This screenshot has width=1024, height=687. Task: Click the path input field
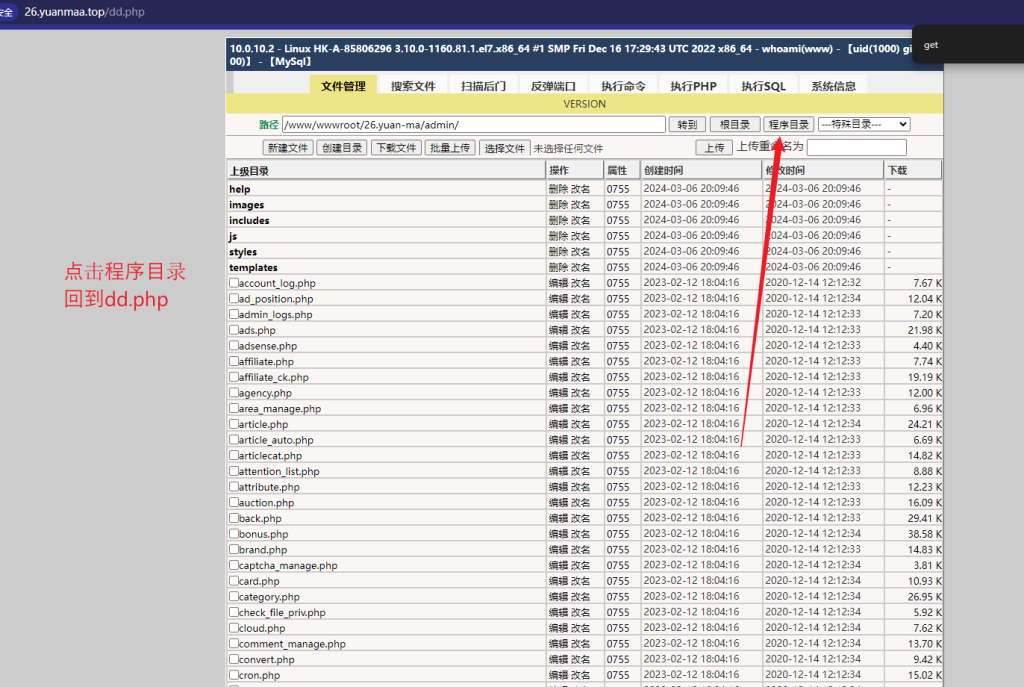[x=473, y=124]
